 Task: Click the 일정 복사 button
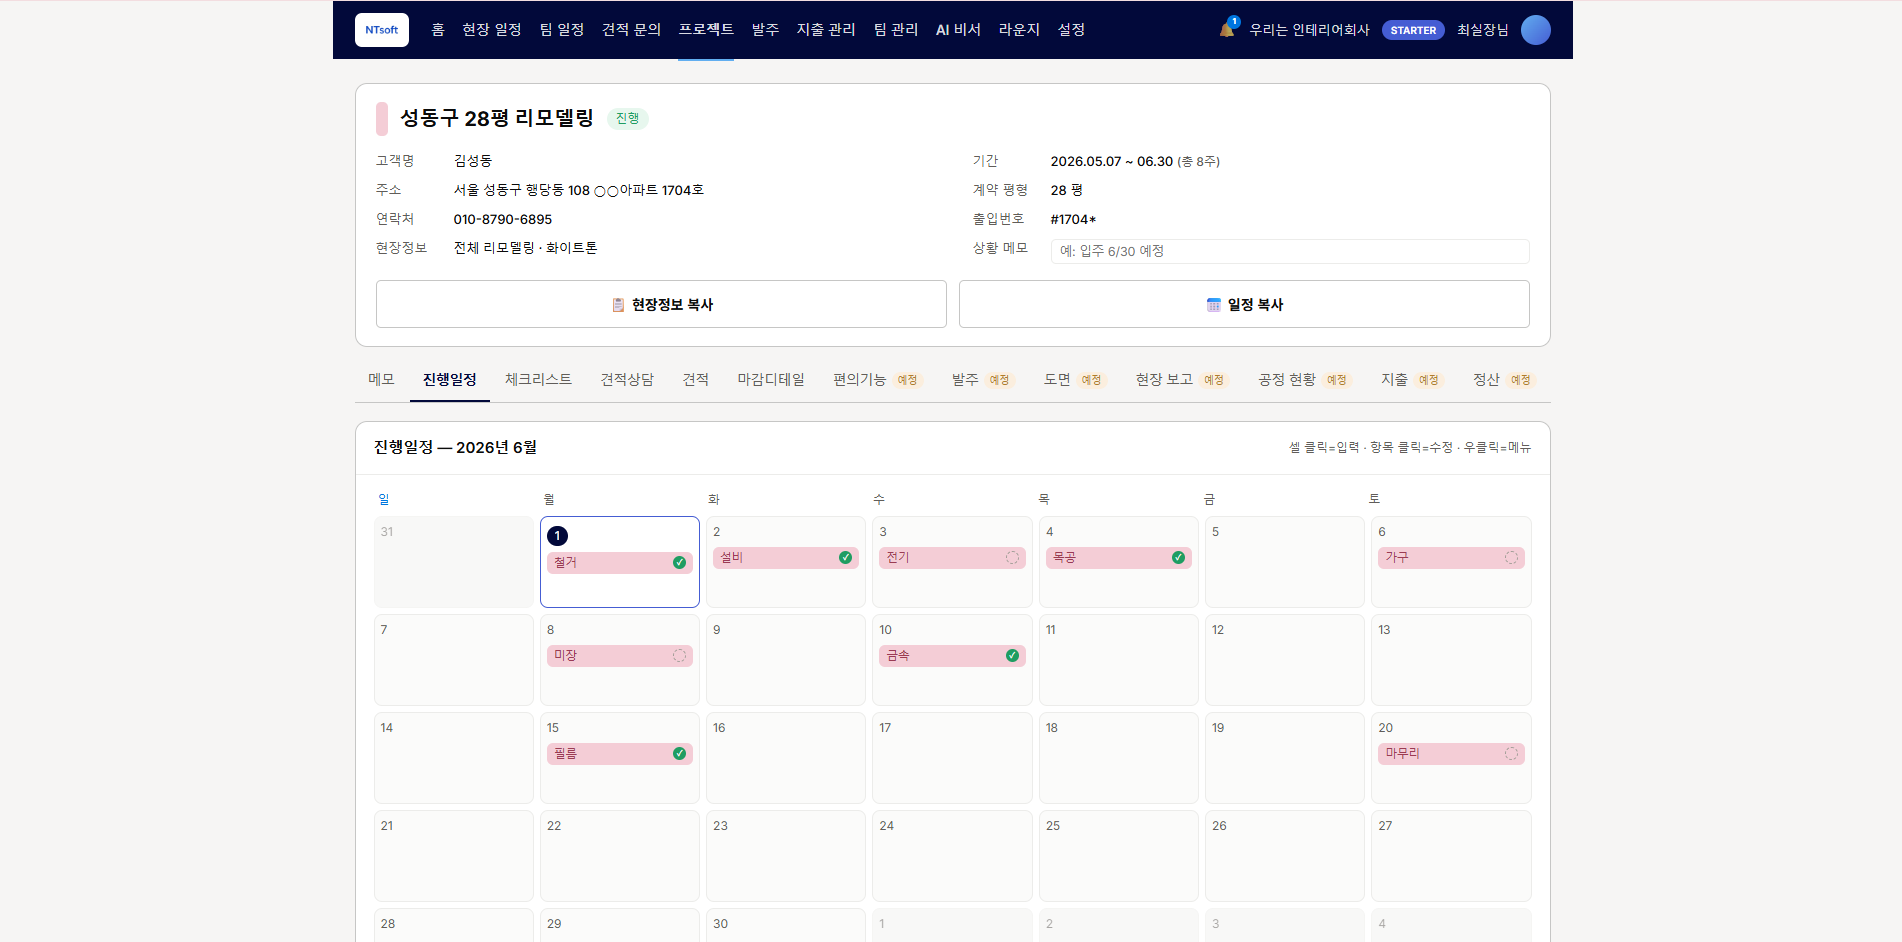pos(1244,304)
